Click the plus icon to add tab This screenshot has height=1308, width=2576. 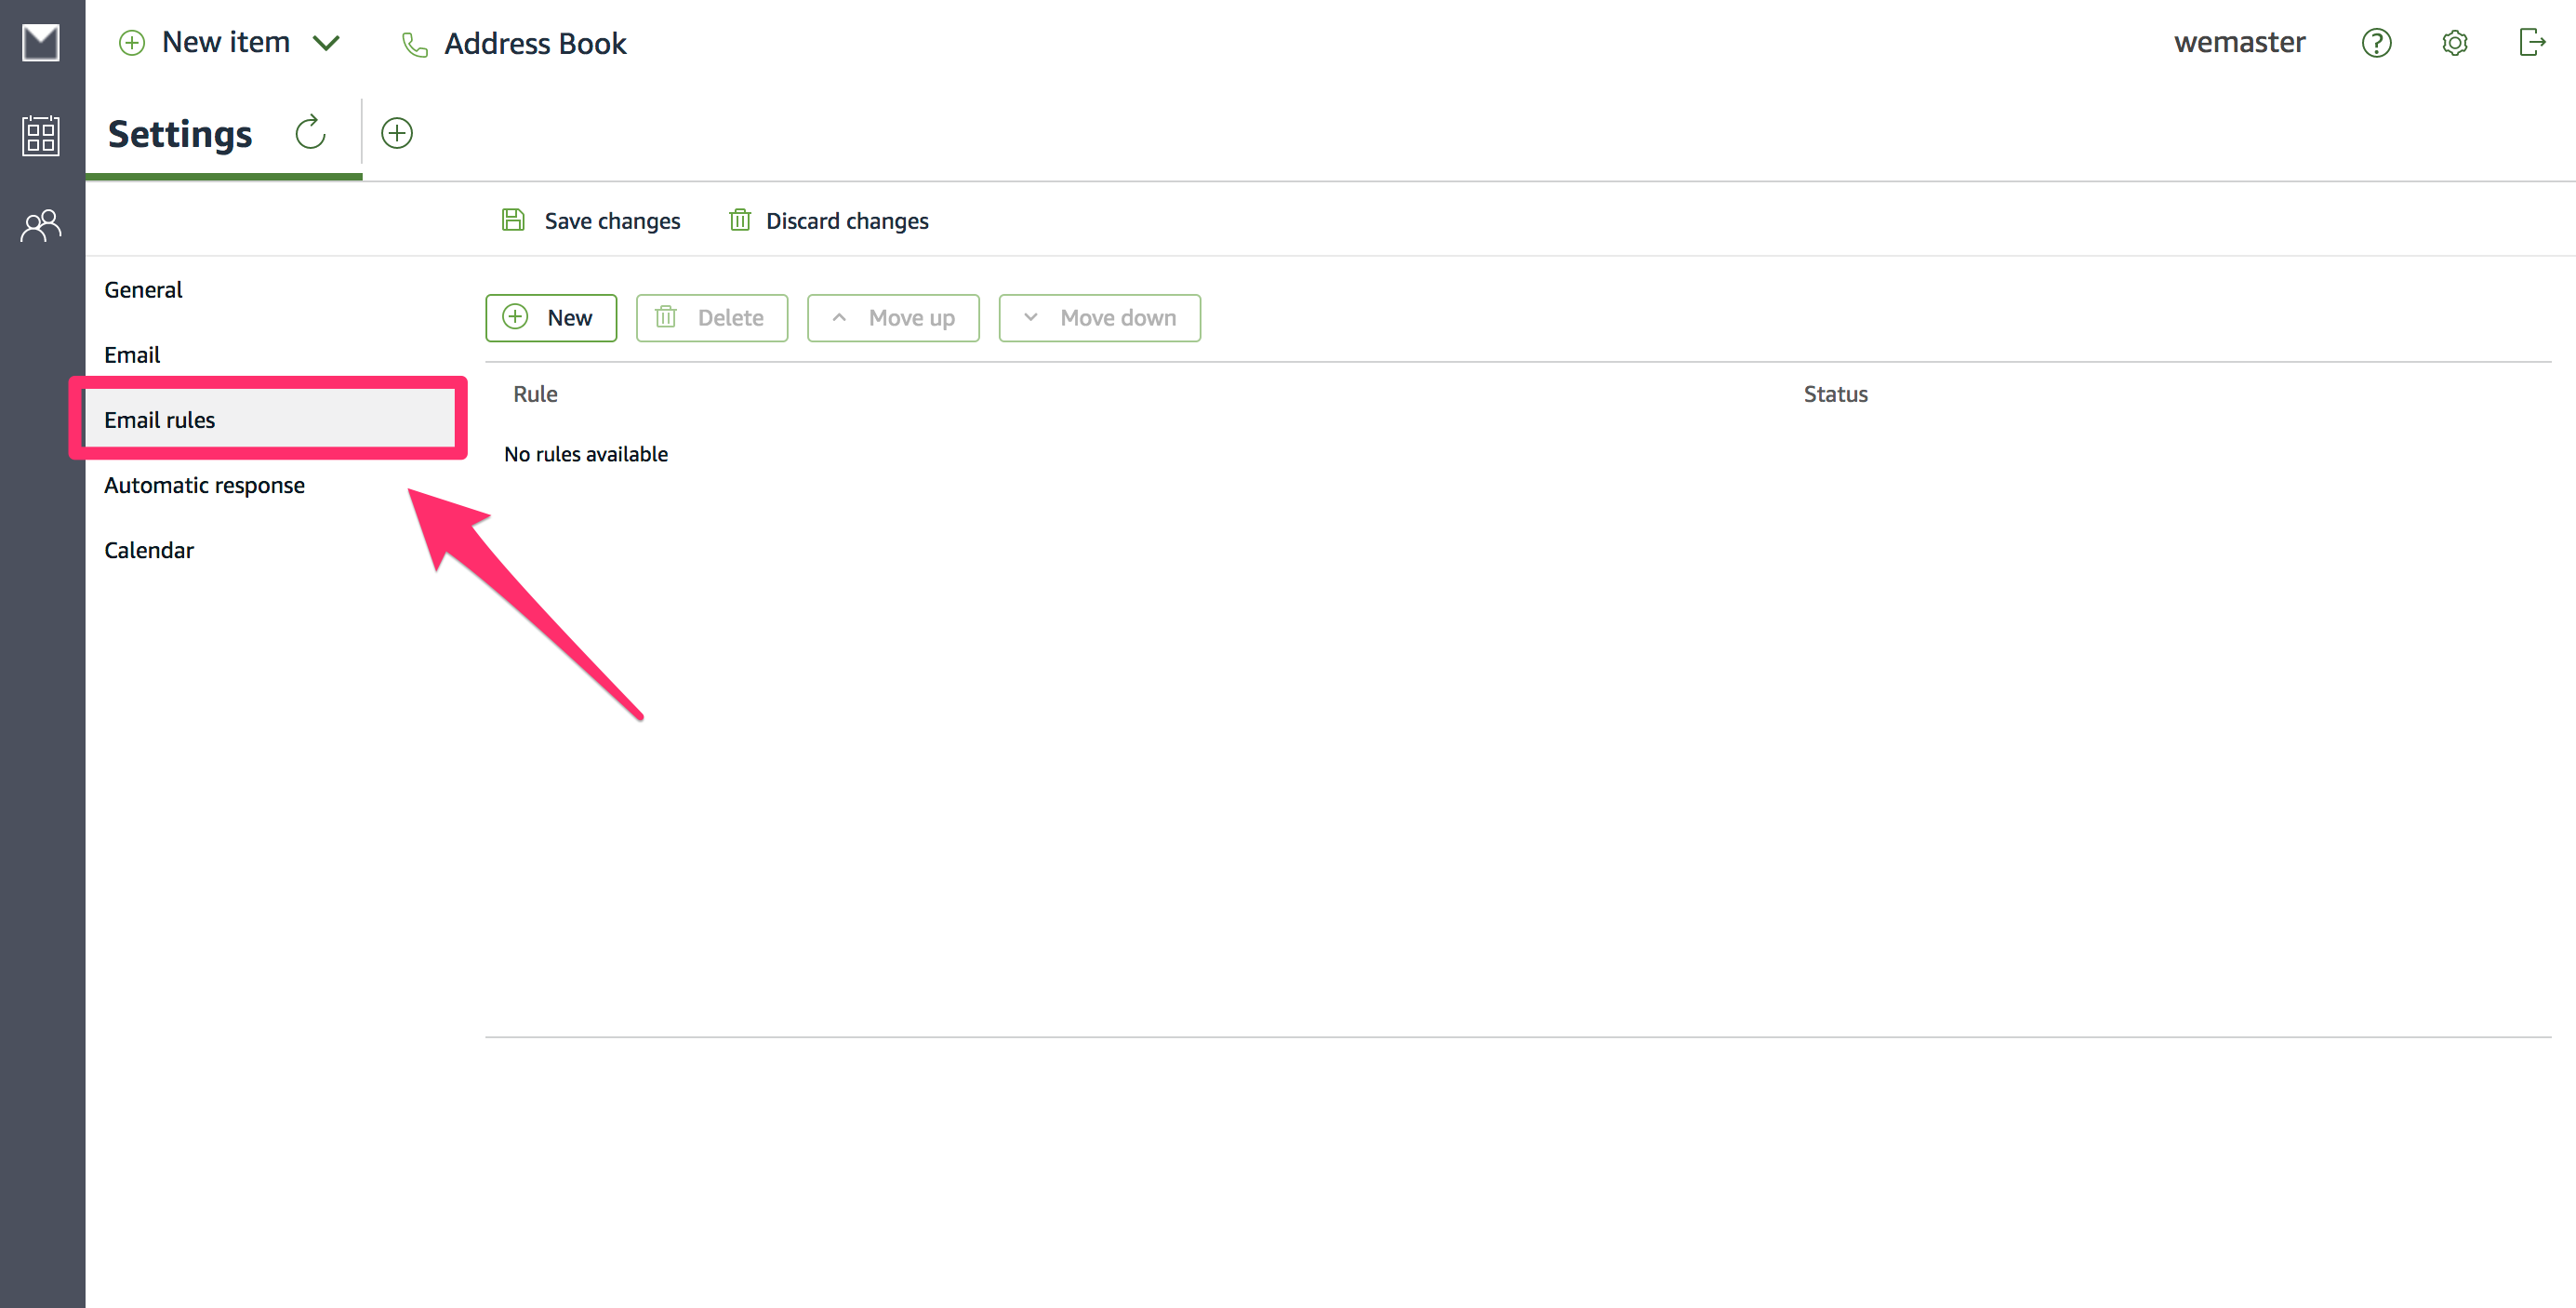pos(397,133)
